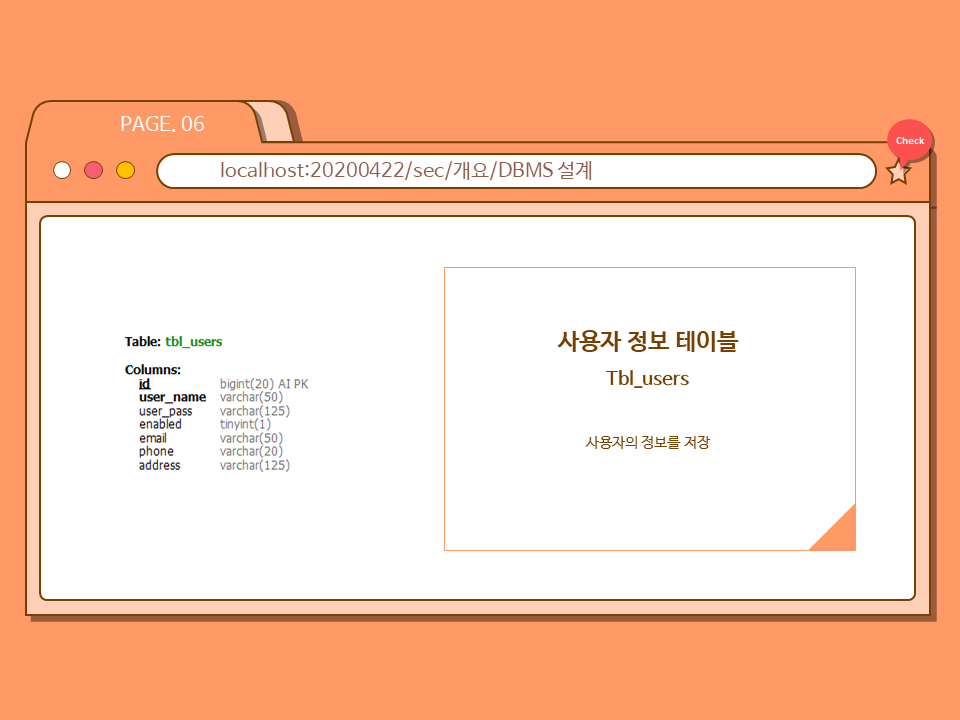
Task: Click the pink circle window button
Action: point(94,170)
